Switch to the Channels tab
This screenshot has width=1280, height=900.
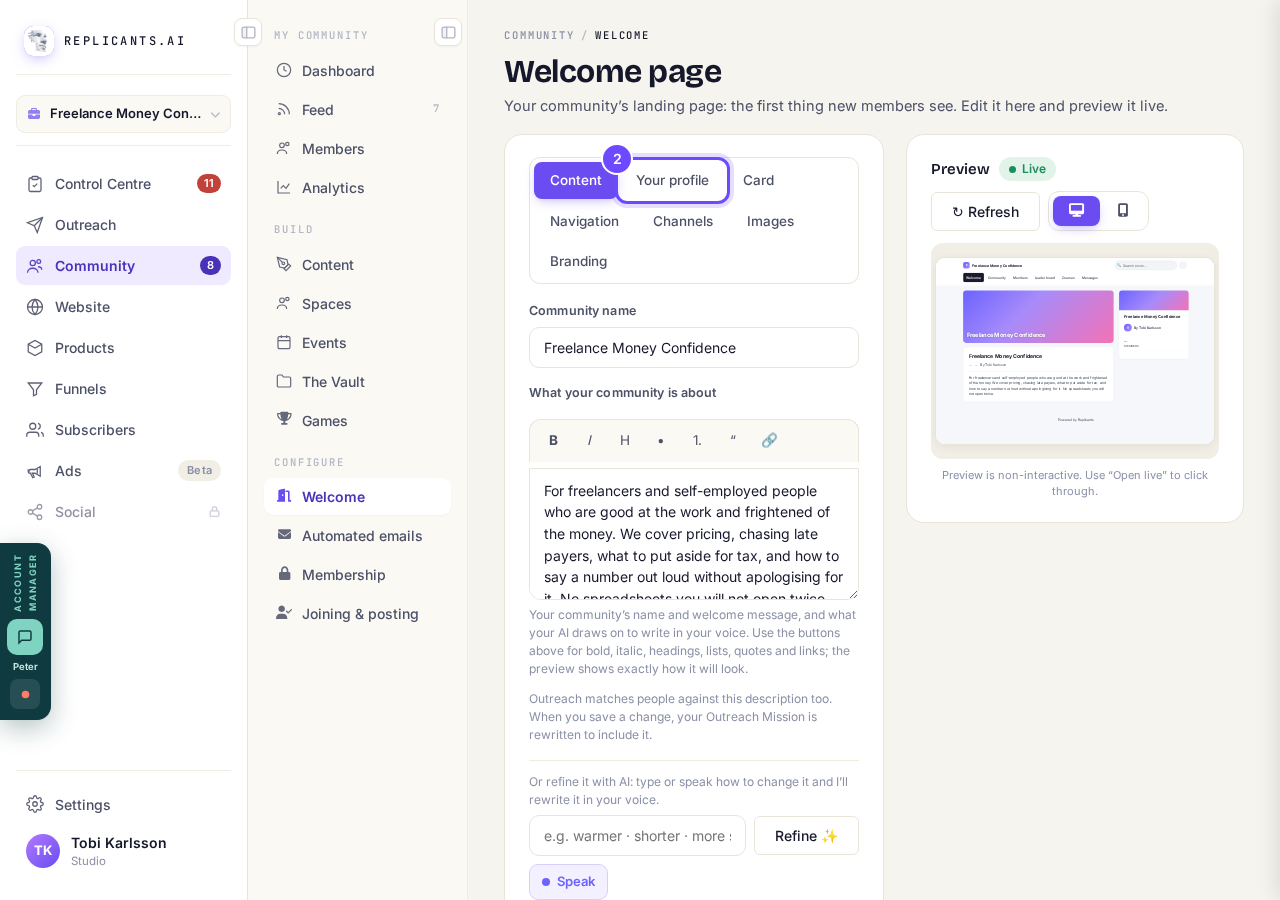[683, 221]
